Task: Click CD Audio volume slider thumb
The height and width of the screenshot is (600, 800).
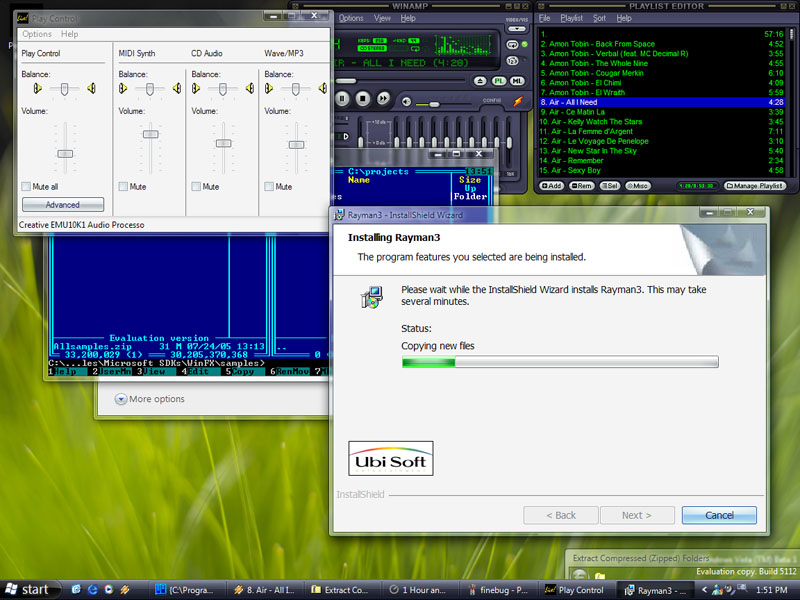Action: [x=223, y=143]
